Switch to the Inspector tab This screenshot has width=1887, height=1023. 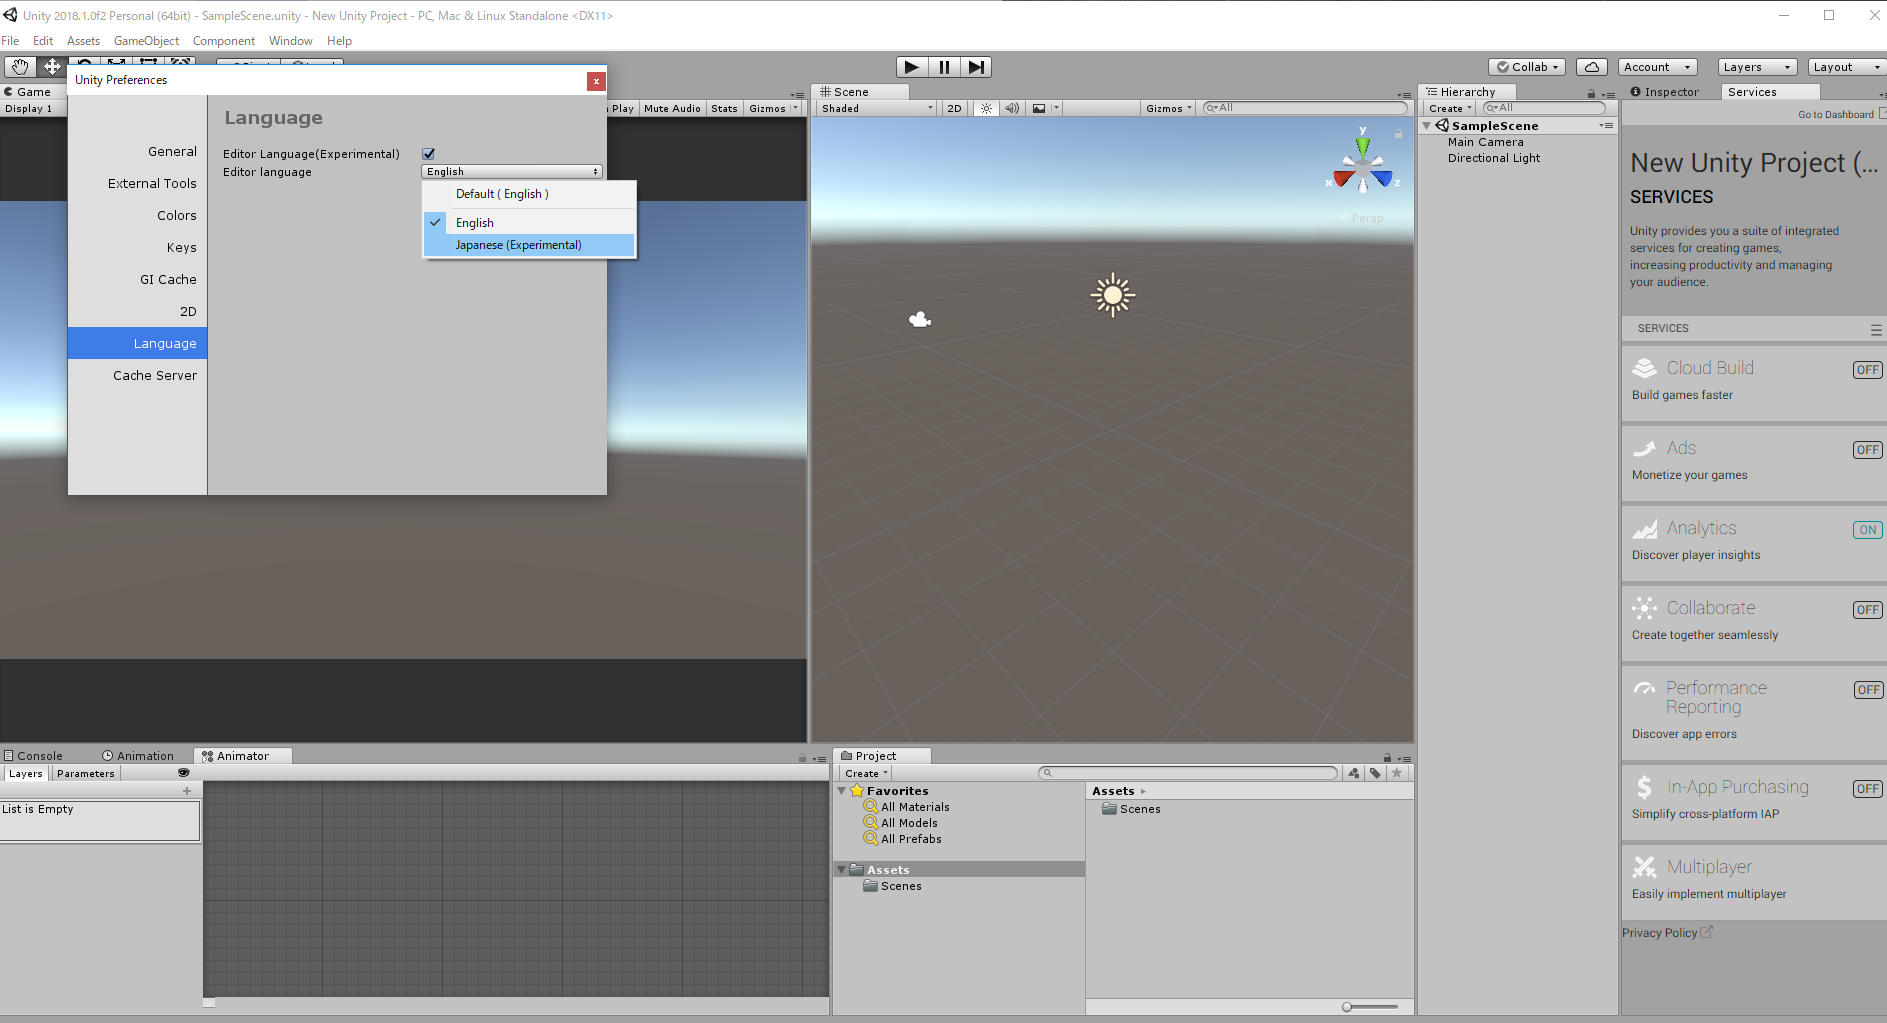tap(1665, 92)
